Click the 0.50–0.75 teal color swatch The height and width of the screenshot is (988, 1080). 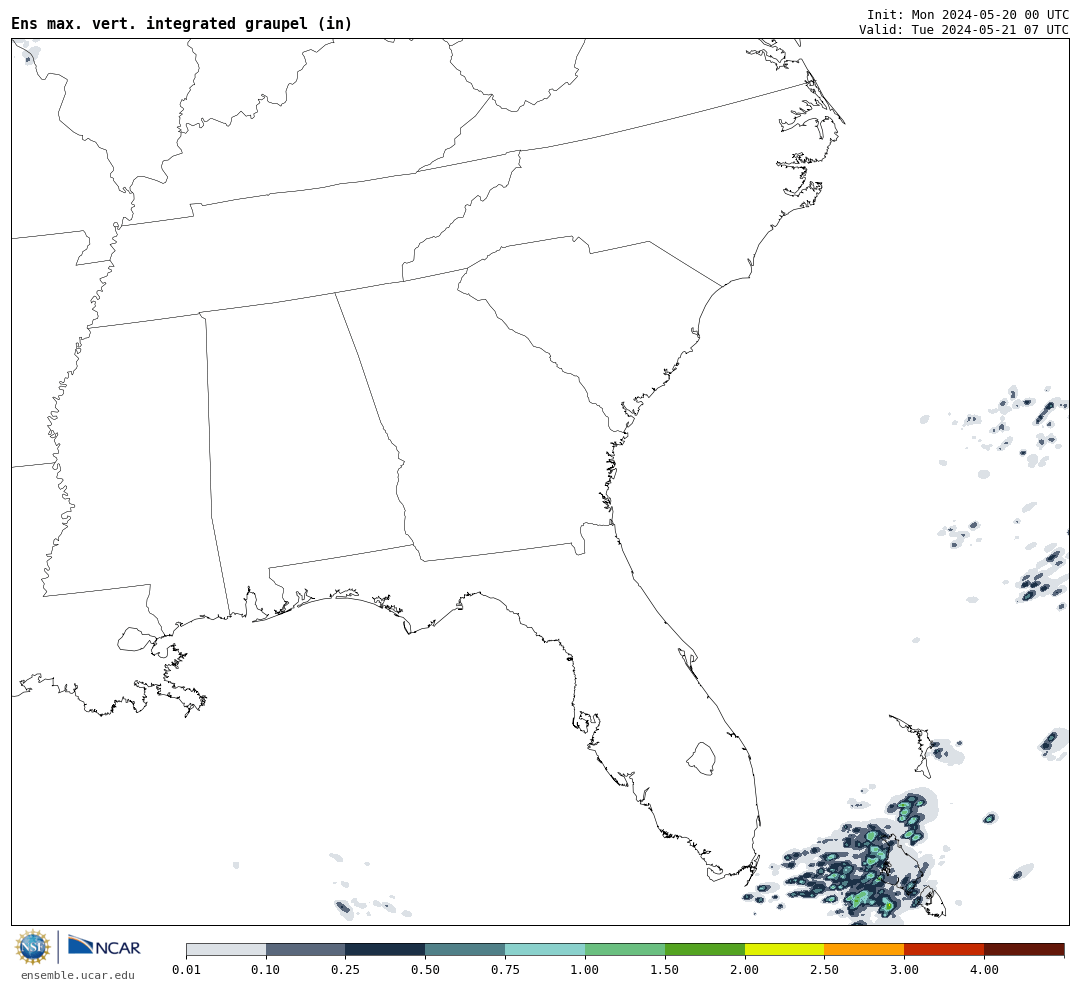[466, 950]
